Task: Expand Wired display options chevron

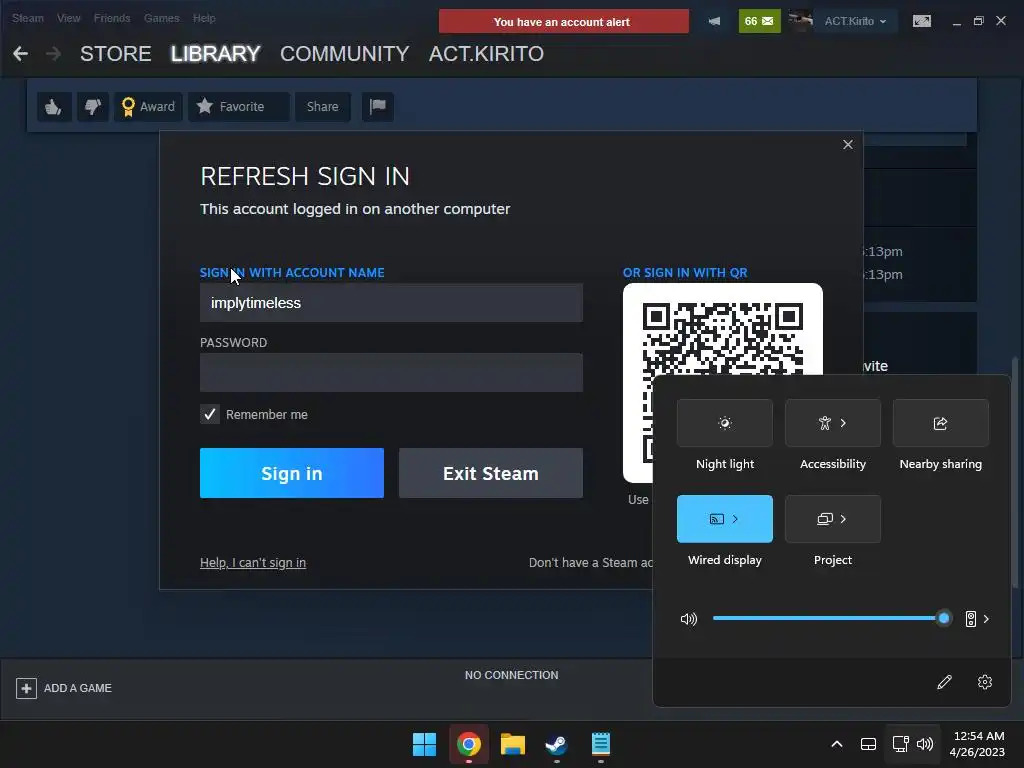Action: click(x=735, y=519)
